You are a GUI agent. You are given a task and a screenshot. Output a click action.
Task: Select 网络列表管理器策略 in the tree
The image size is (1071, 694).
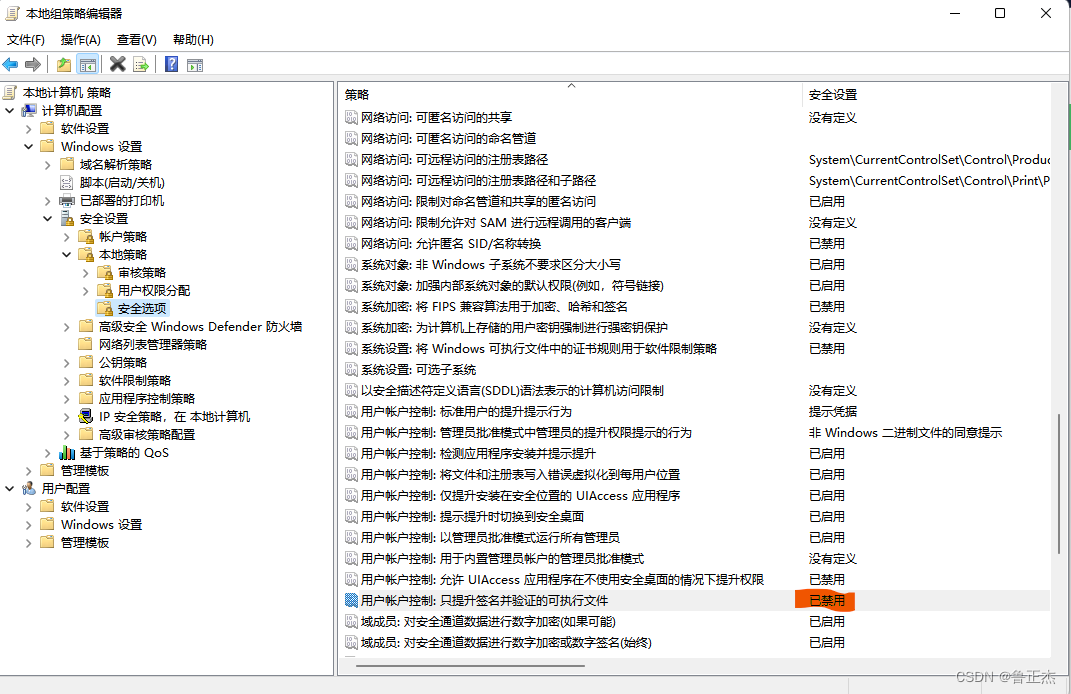click(152, 344)
